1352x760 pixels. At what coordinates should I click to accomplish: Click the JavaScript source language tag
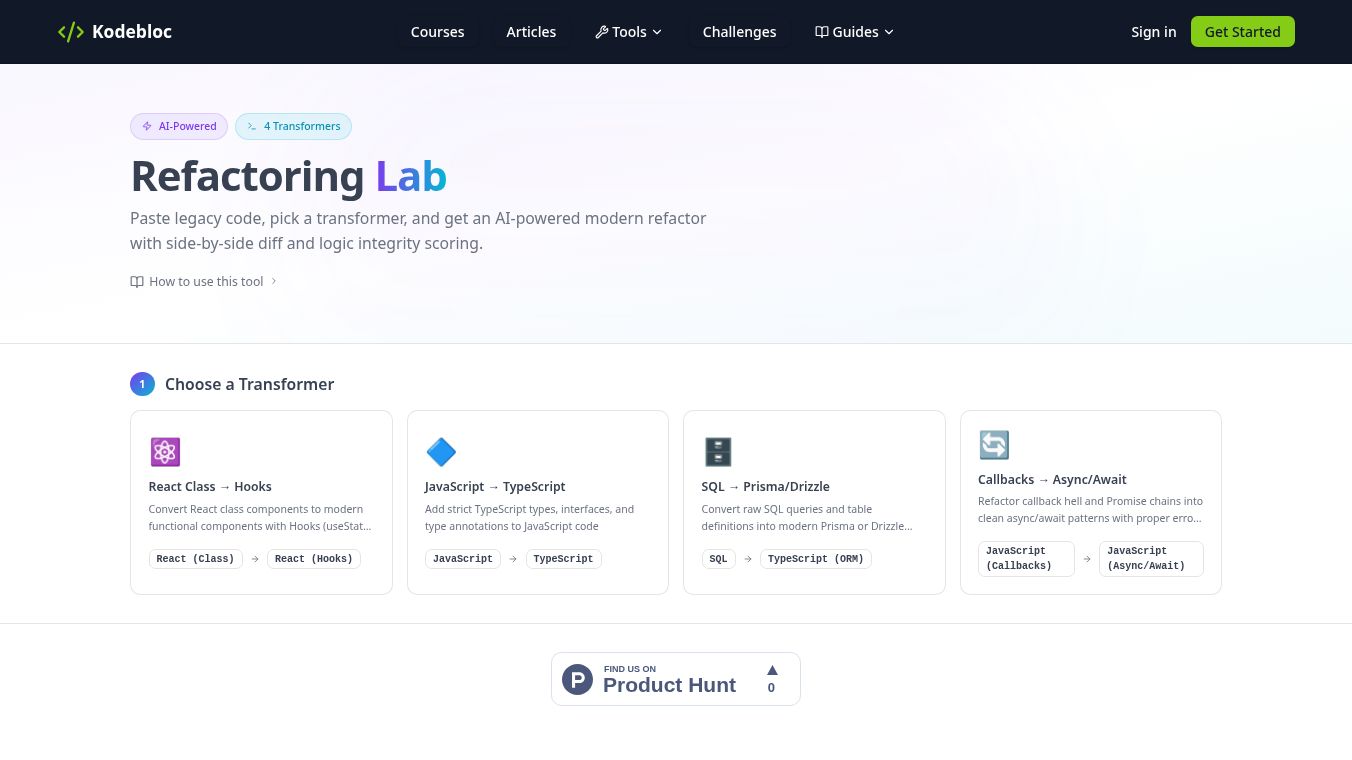tap(463, 559)
